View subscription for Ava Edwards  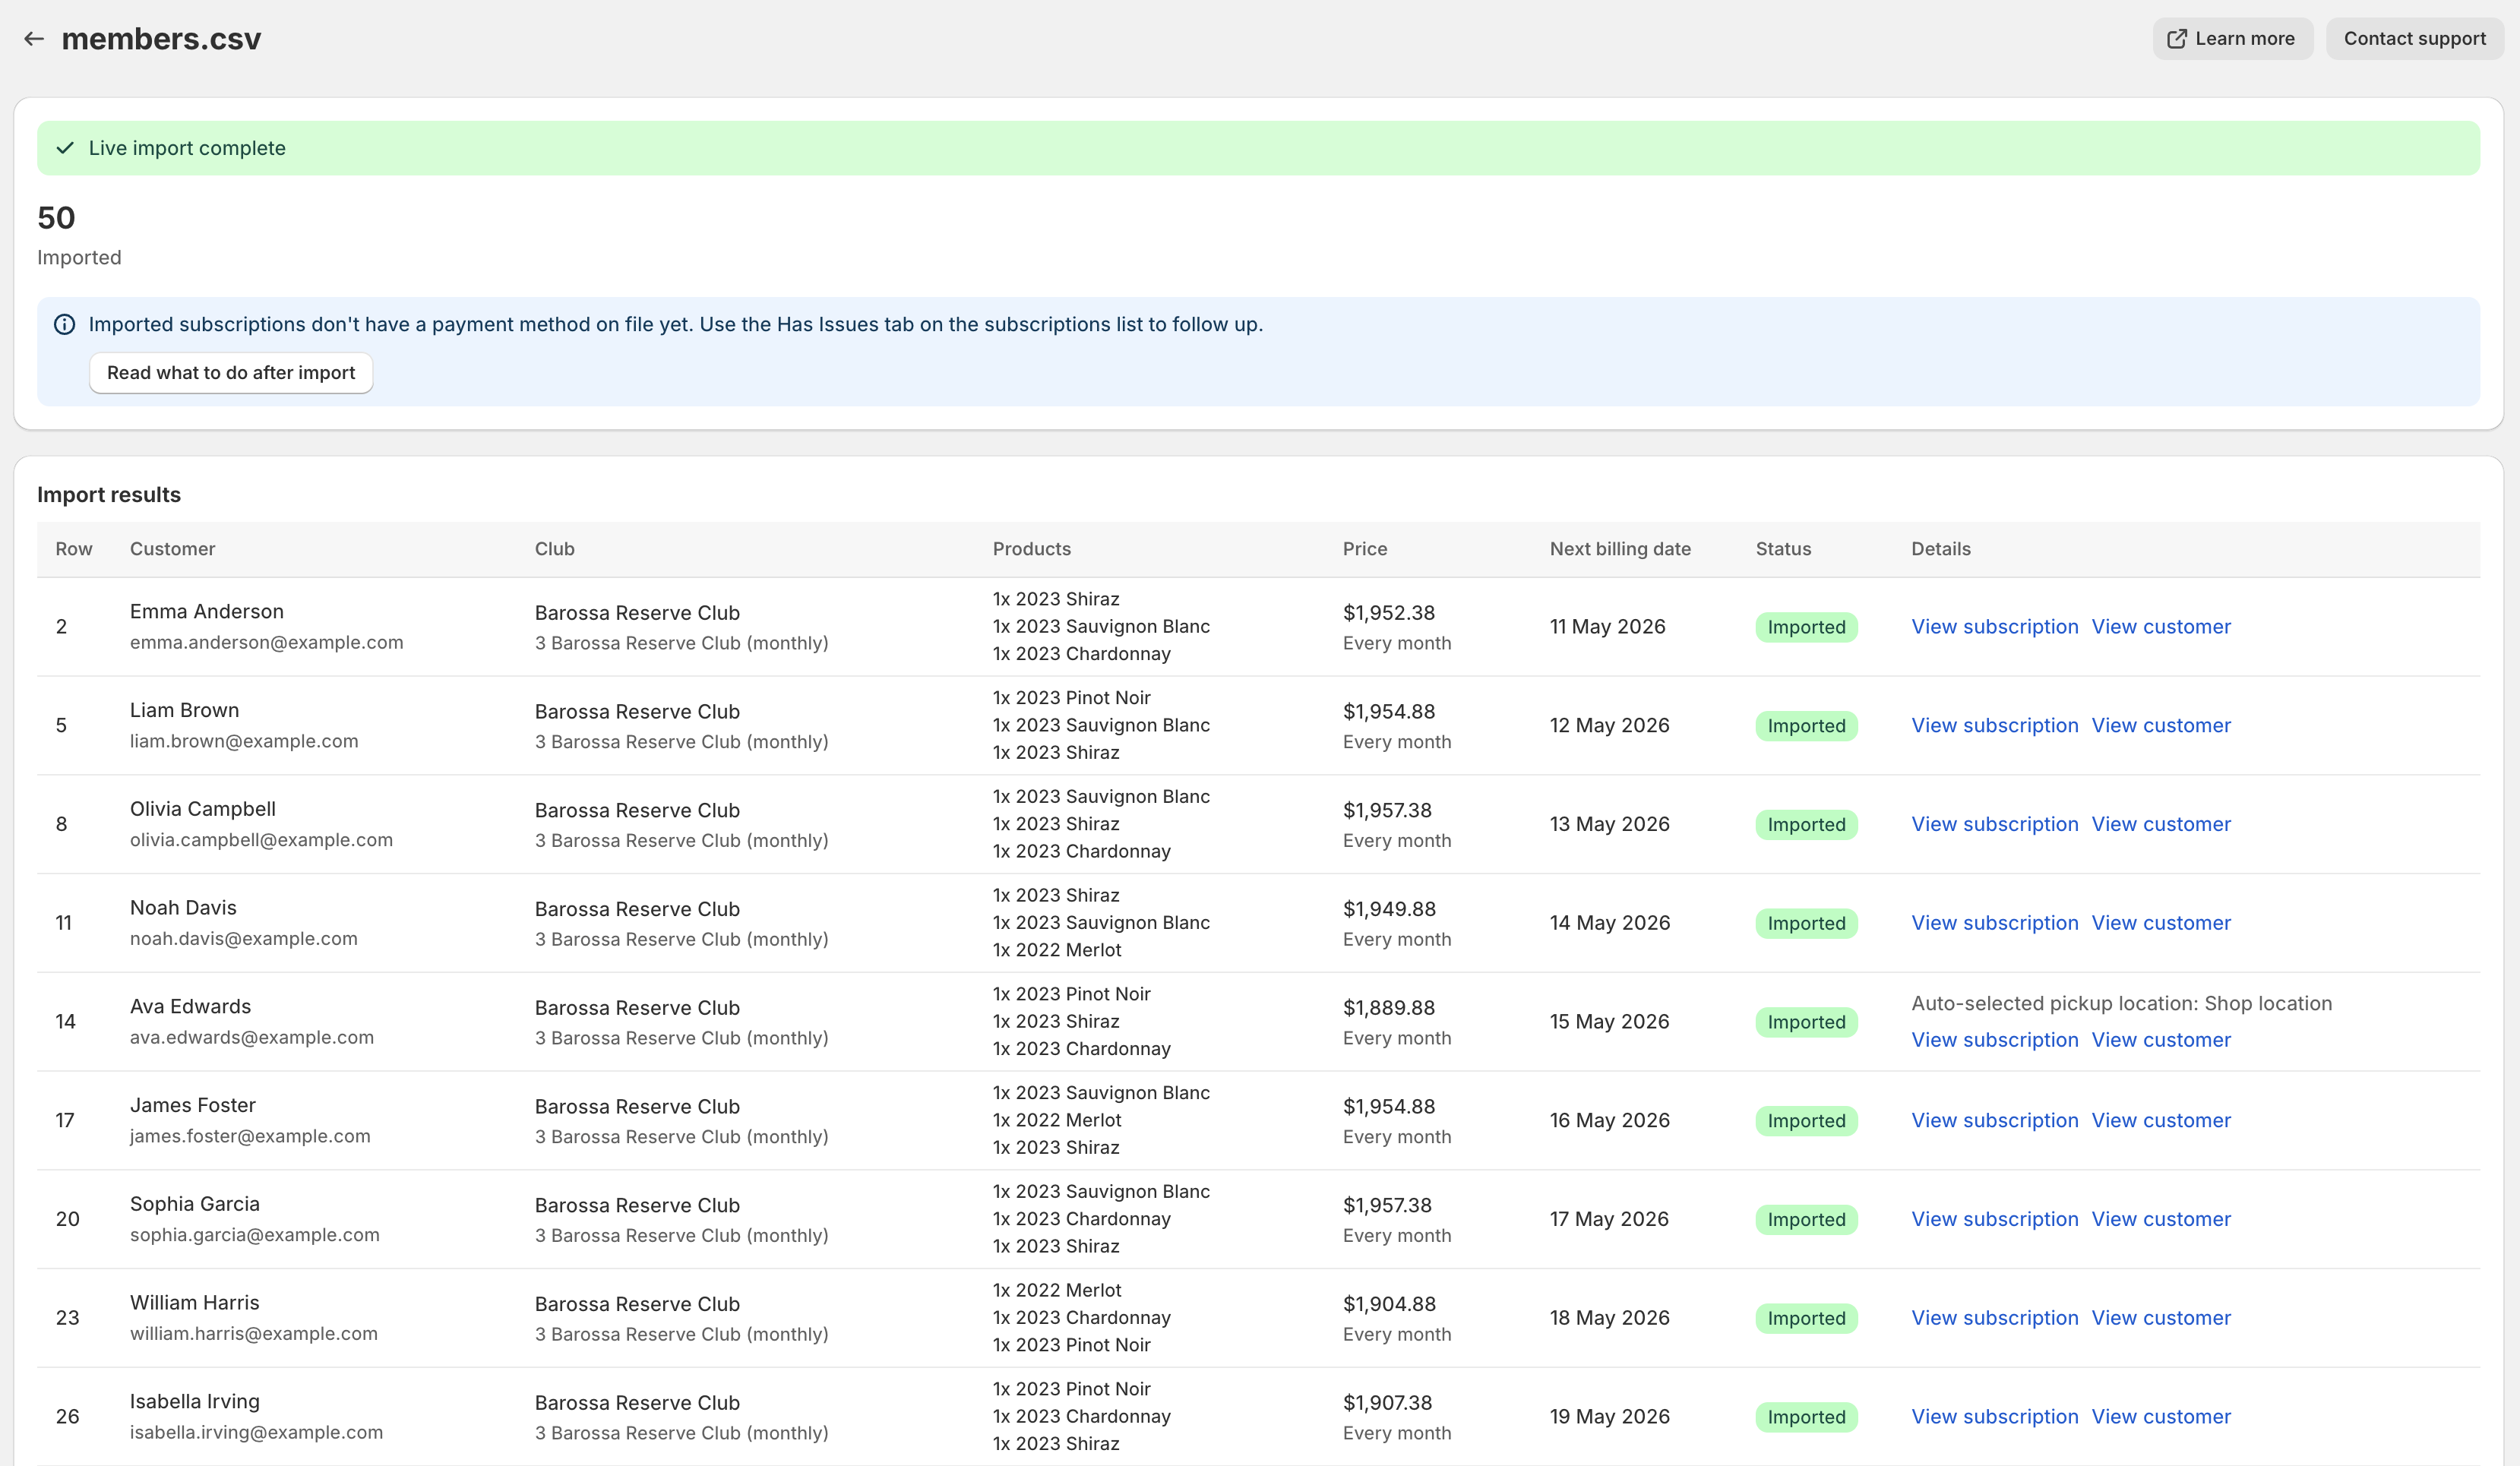point(1994,1040)
